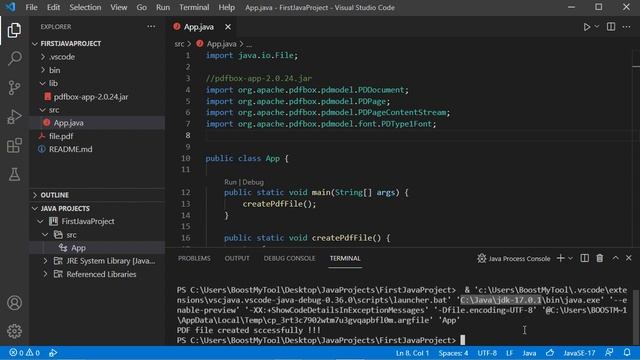Expand JRE System Library node
640x360 pixels.
click(100, 261)
